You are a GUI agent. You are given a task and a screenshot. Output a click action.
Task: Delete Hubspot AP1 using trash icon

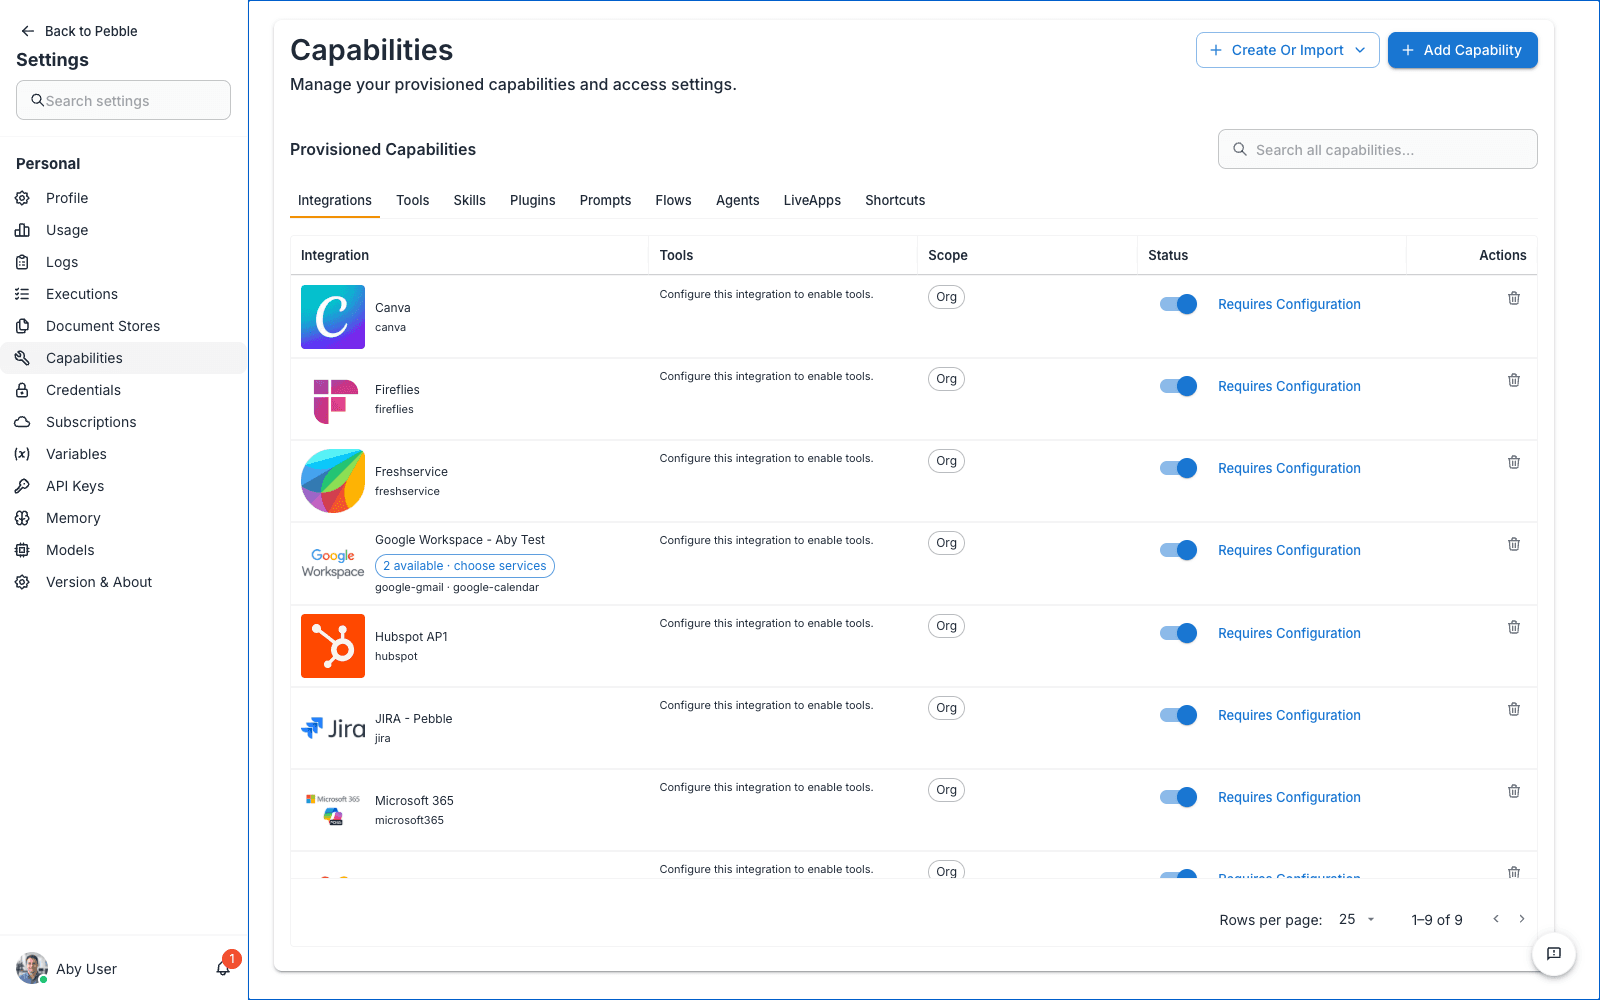pos(1514,627)
